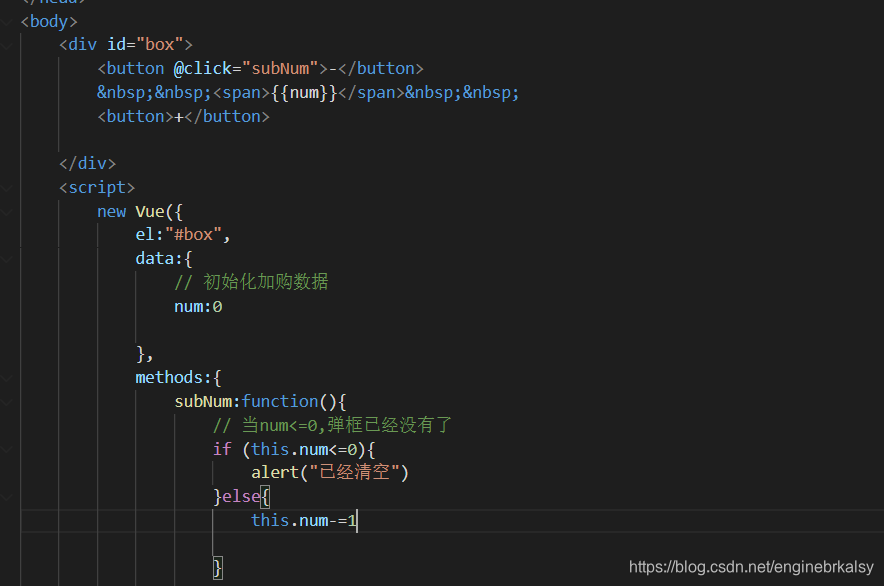Click the highlighted closing brace of else
The width and height of the screenshot is (884, 586).
pos(218,567)
